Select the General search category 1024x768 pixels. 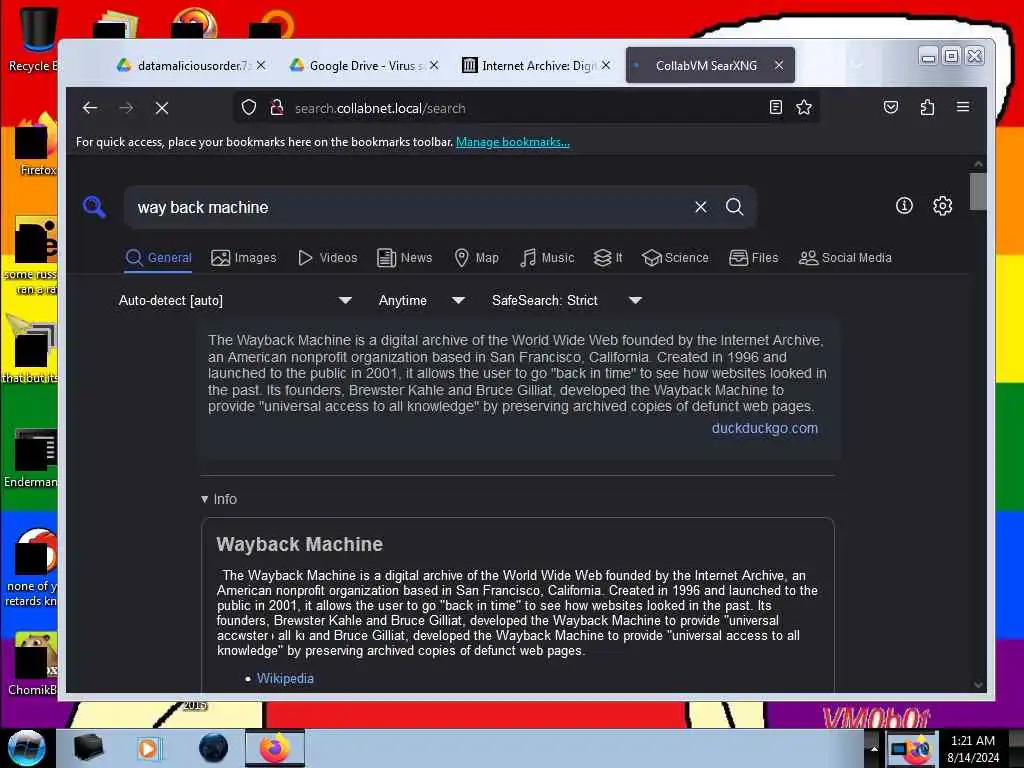point(159,258)
